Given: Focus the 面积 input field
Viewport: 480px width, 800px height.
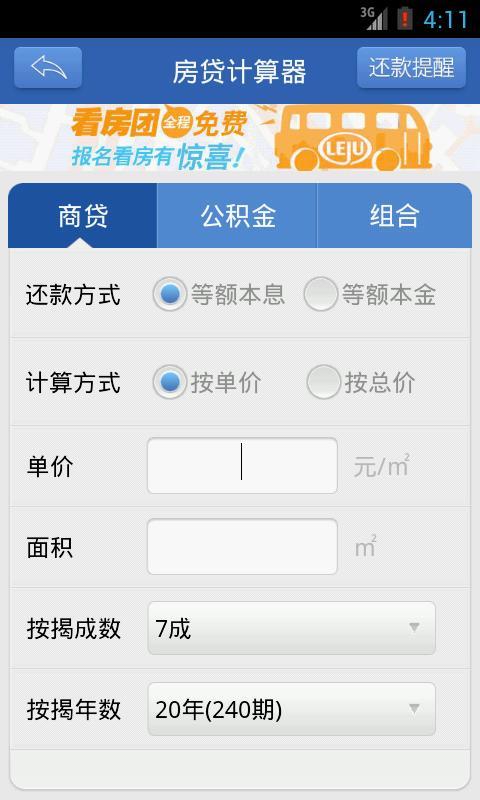Looking at the screenshot, I should click(242, 546).
